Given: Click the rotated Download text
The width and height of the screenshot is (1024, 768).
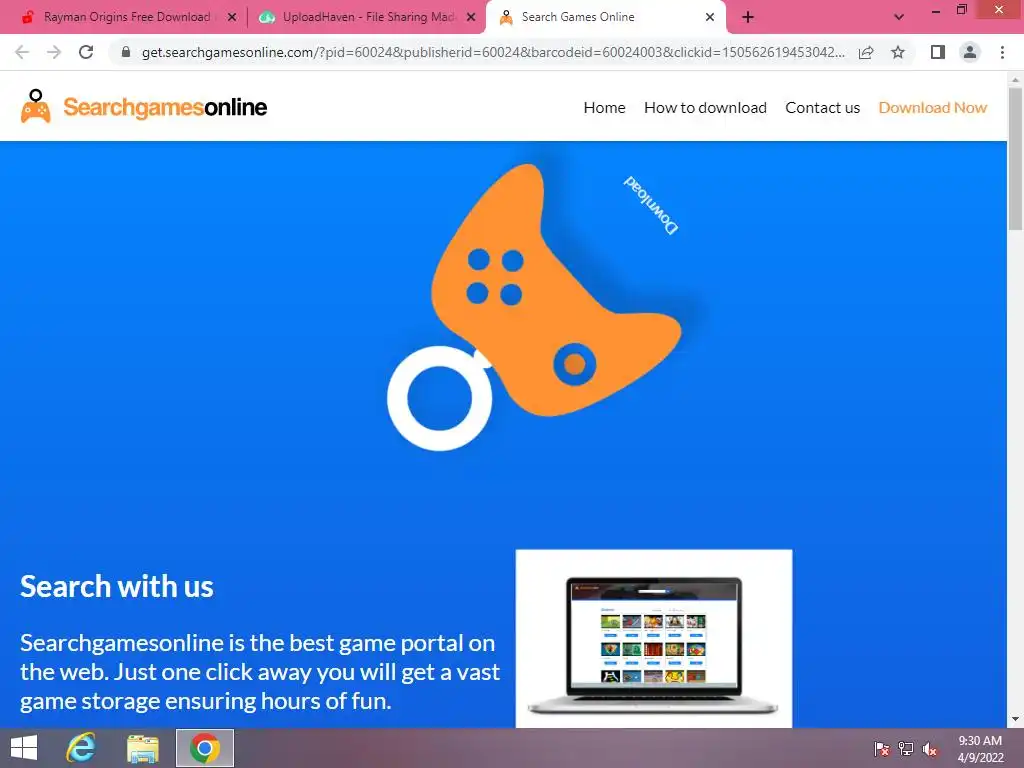Looking at the screenshot, I should (x=651, y=204).
